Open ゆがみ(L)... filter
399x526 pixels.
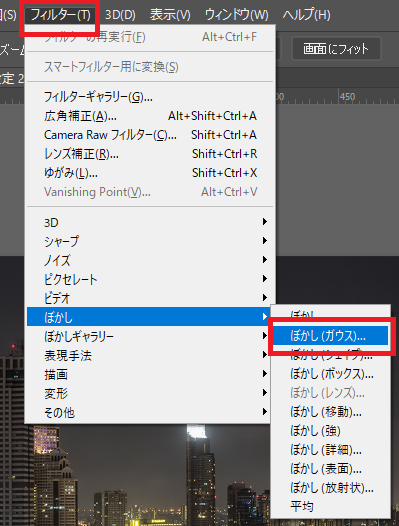pyautogui.click(x=150, y=173)
